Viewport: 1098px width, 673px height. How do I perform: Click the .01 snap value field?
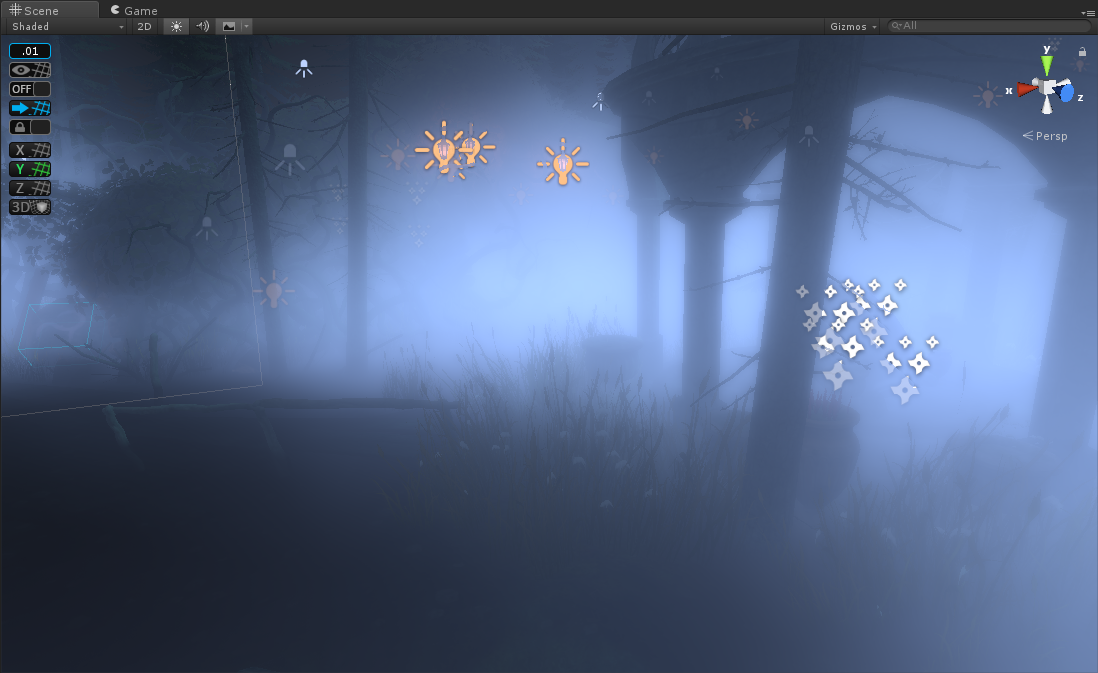[x=30, y=51]
